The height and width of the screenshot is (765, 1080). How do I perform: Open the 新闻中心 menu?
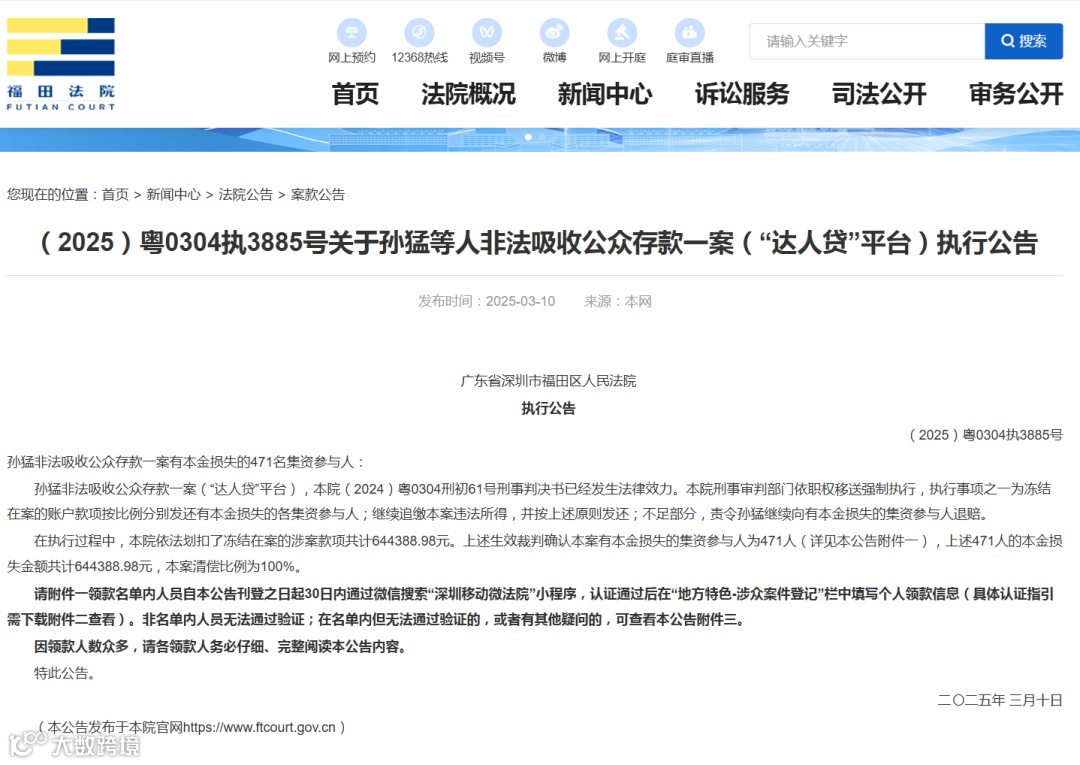pos(605,94)
